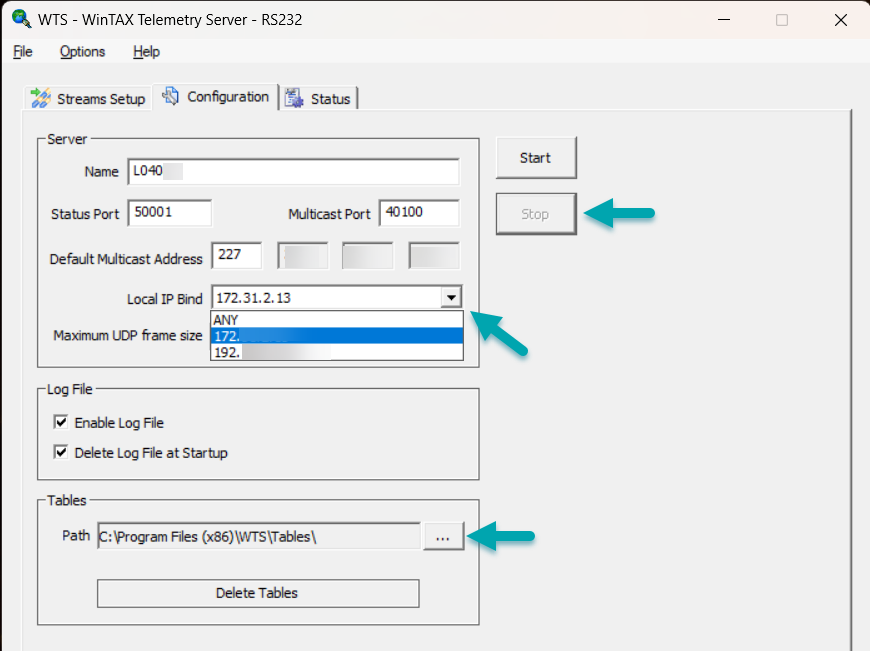
Task: Click the Tables Path text field
Action: [x=259, y=537]
